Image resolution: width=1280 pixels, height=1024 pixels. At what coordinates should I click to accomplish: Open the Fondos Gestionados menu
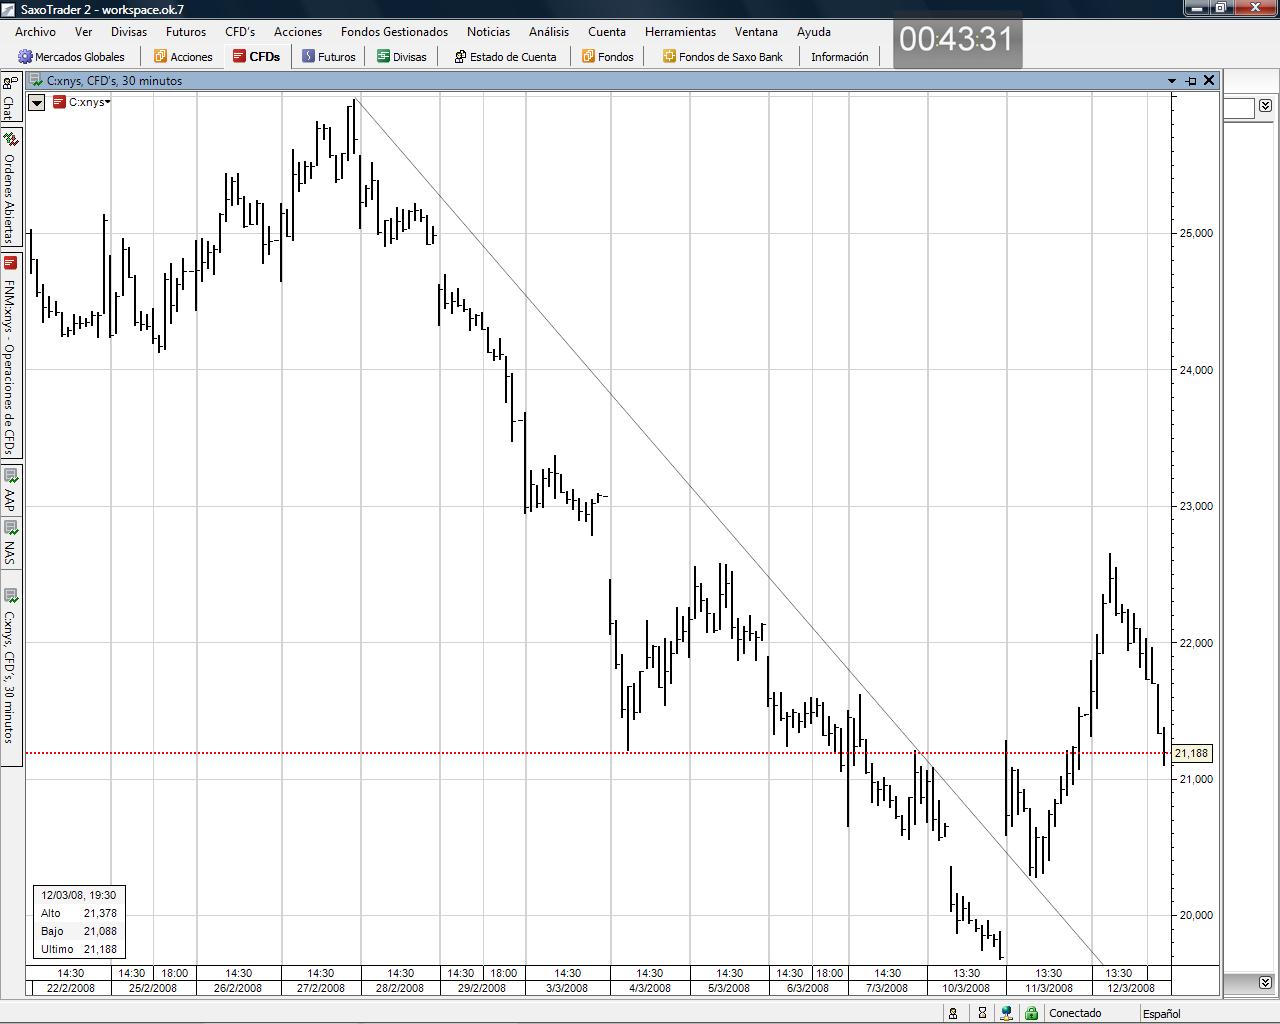394,32
